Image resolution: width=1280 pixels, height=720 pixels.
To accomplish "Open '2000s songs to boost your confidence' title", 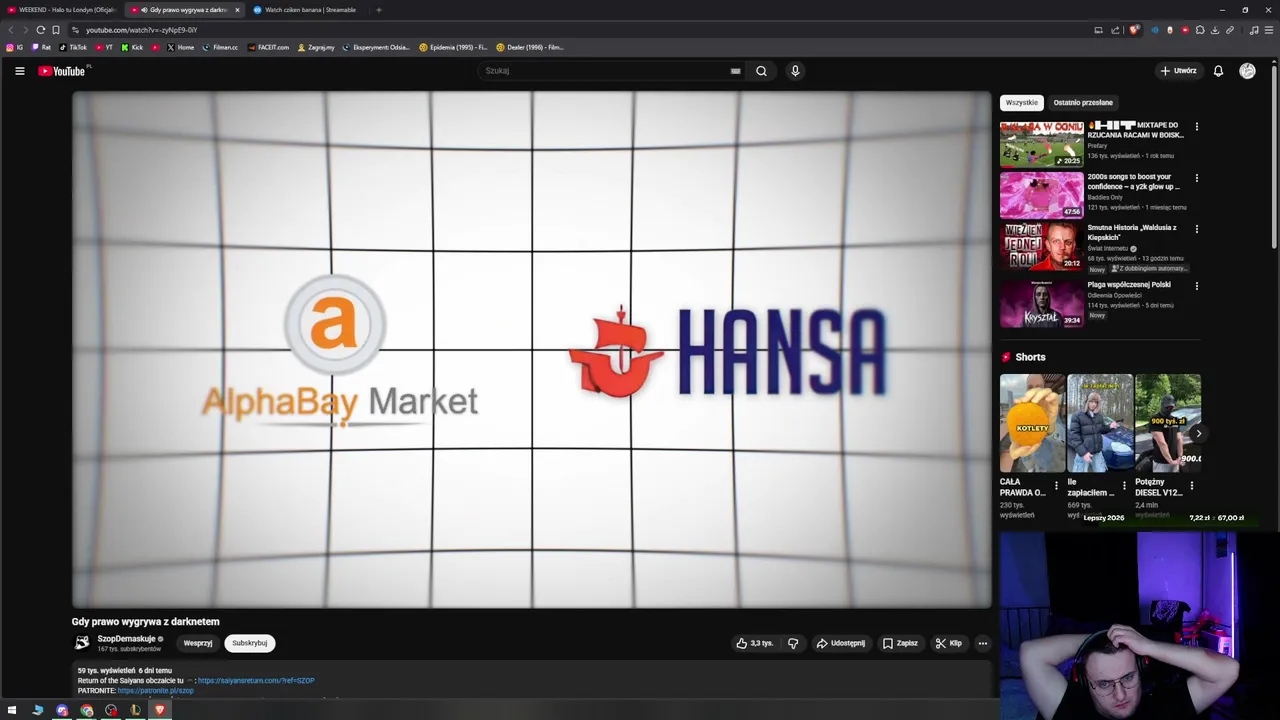I will 1134,182.
